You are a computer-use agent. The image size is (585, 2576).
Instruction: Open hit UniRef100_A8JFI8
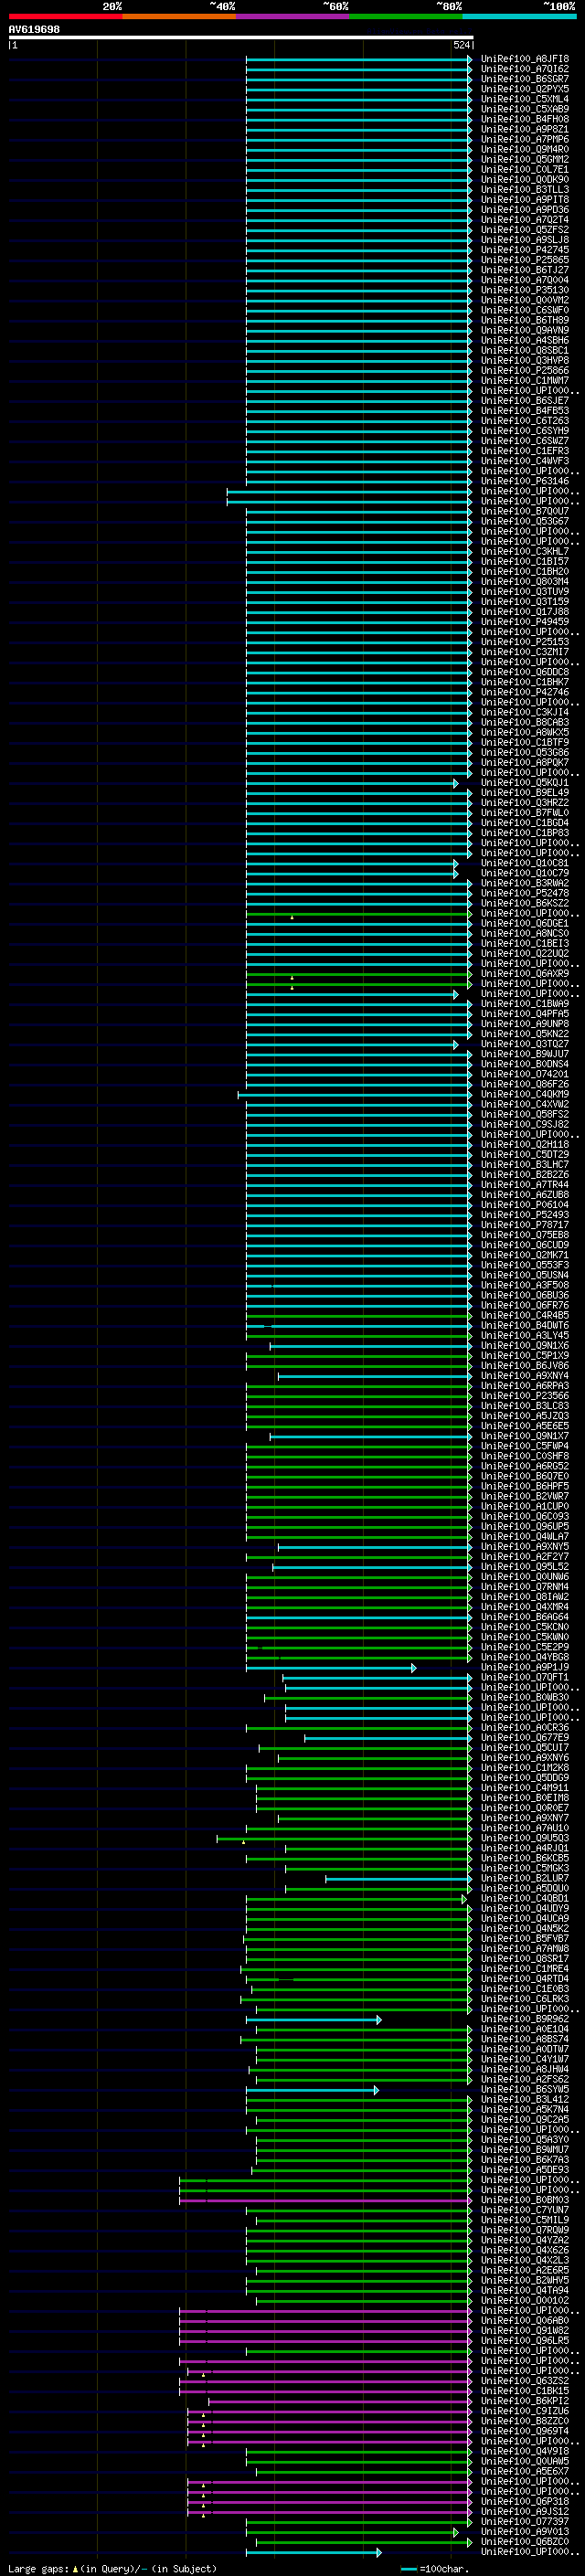pyautogui.click(x=525, y=59)
